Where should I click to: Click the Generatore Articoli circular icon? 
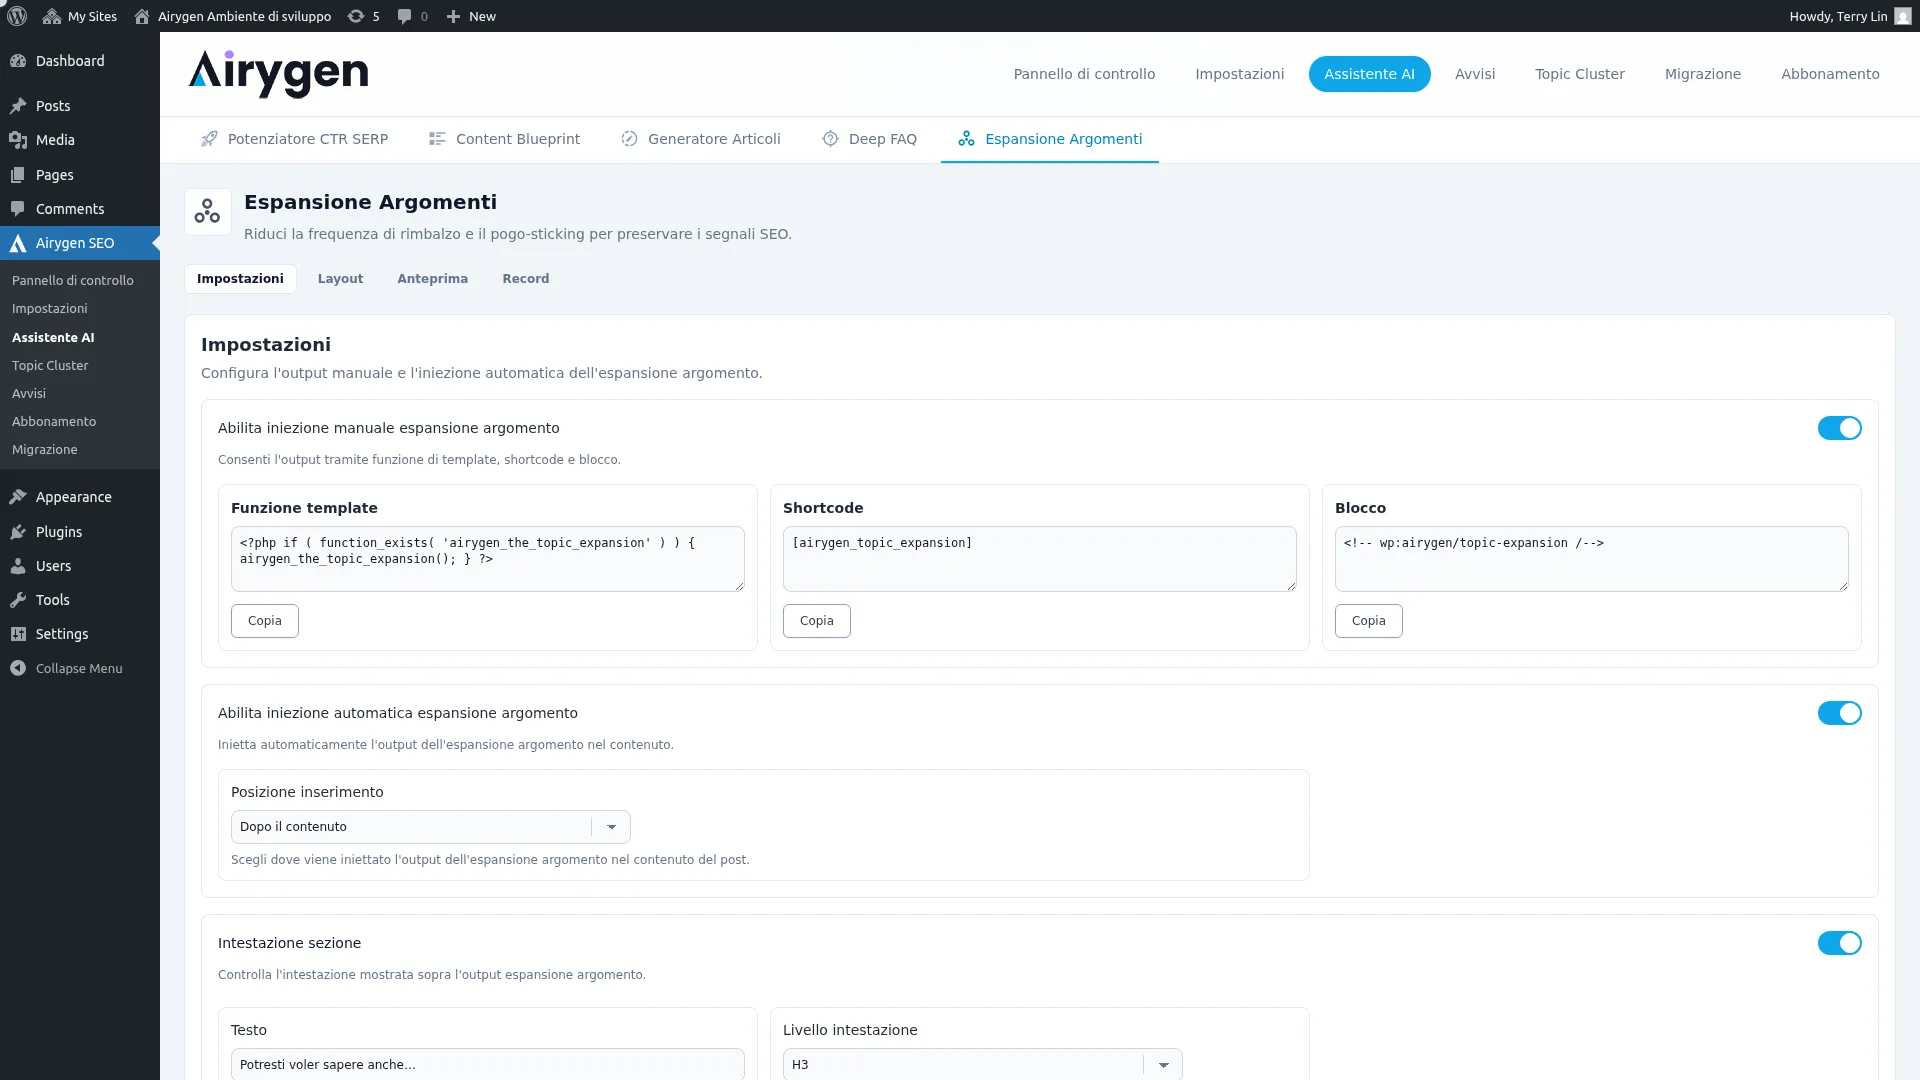[x=629, y=139]
